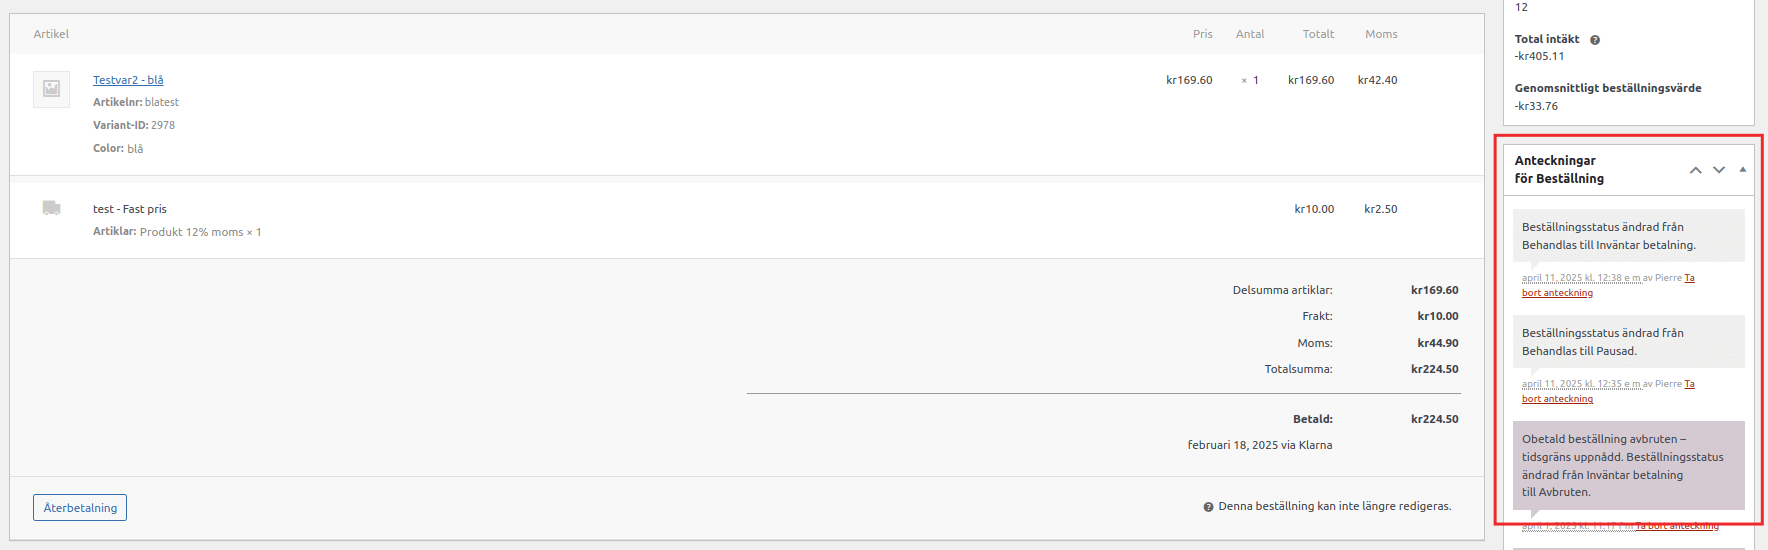Image resolution: width=1768 pixels, height=550 pixels.
Task: Click the 12:35 note timestamp
Action: click(1581, 384)
